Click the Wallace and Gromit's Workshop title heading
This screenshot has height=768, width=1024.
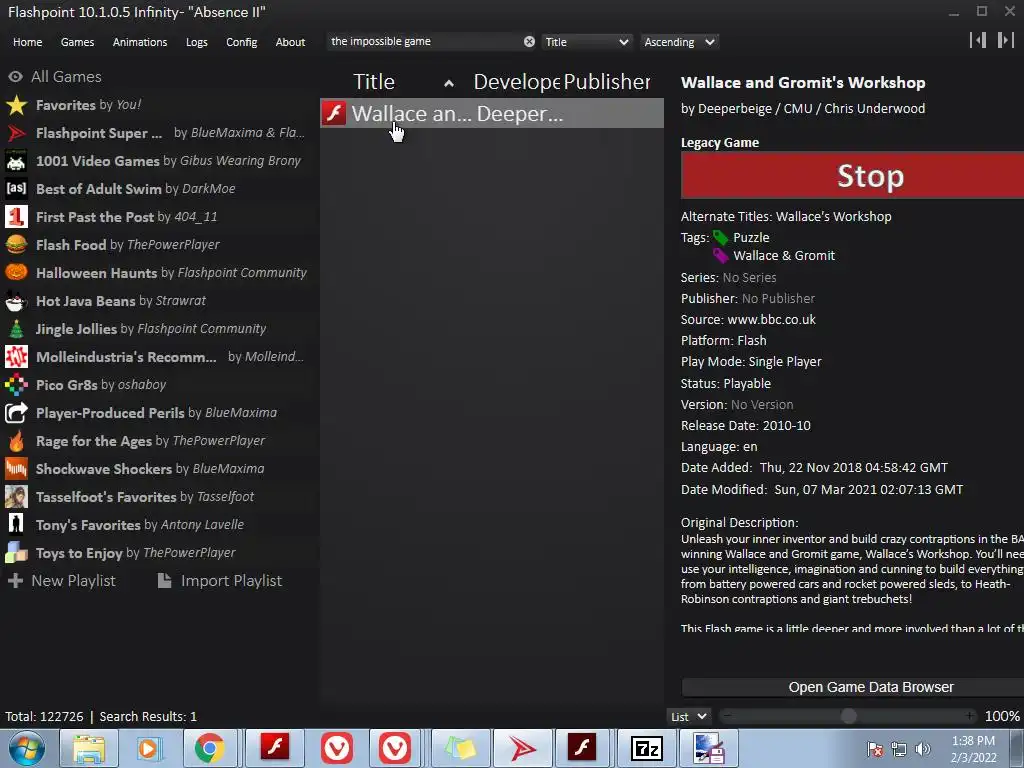click(x=803, y=83)
